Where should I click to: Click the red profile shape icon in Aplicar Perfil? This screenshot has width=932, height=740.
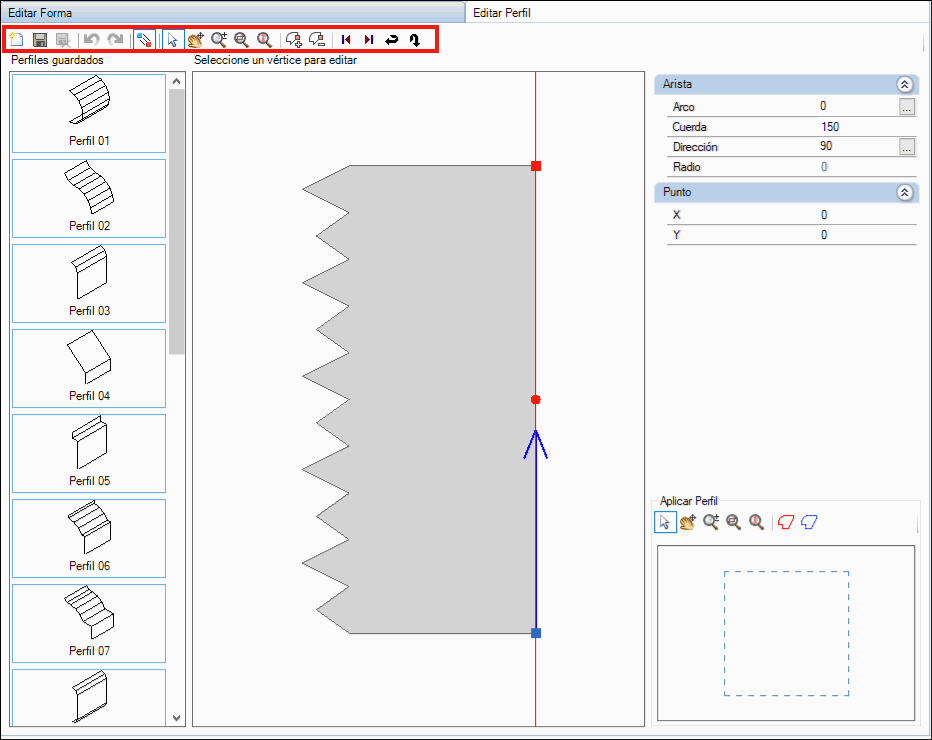tap(785, 522)
